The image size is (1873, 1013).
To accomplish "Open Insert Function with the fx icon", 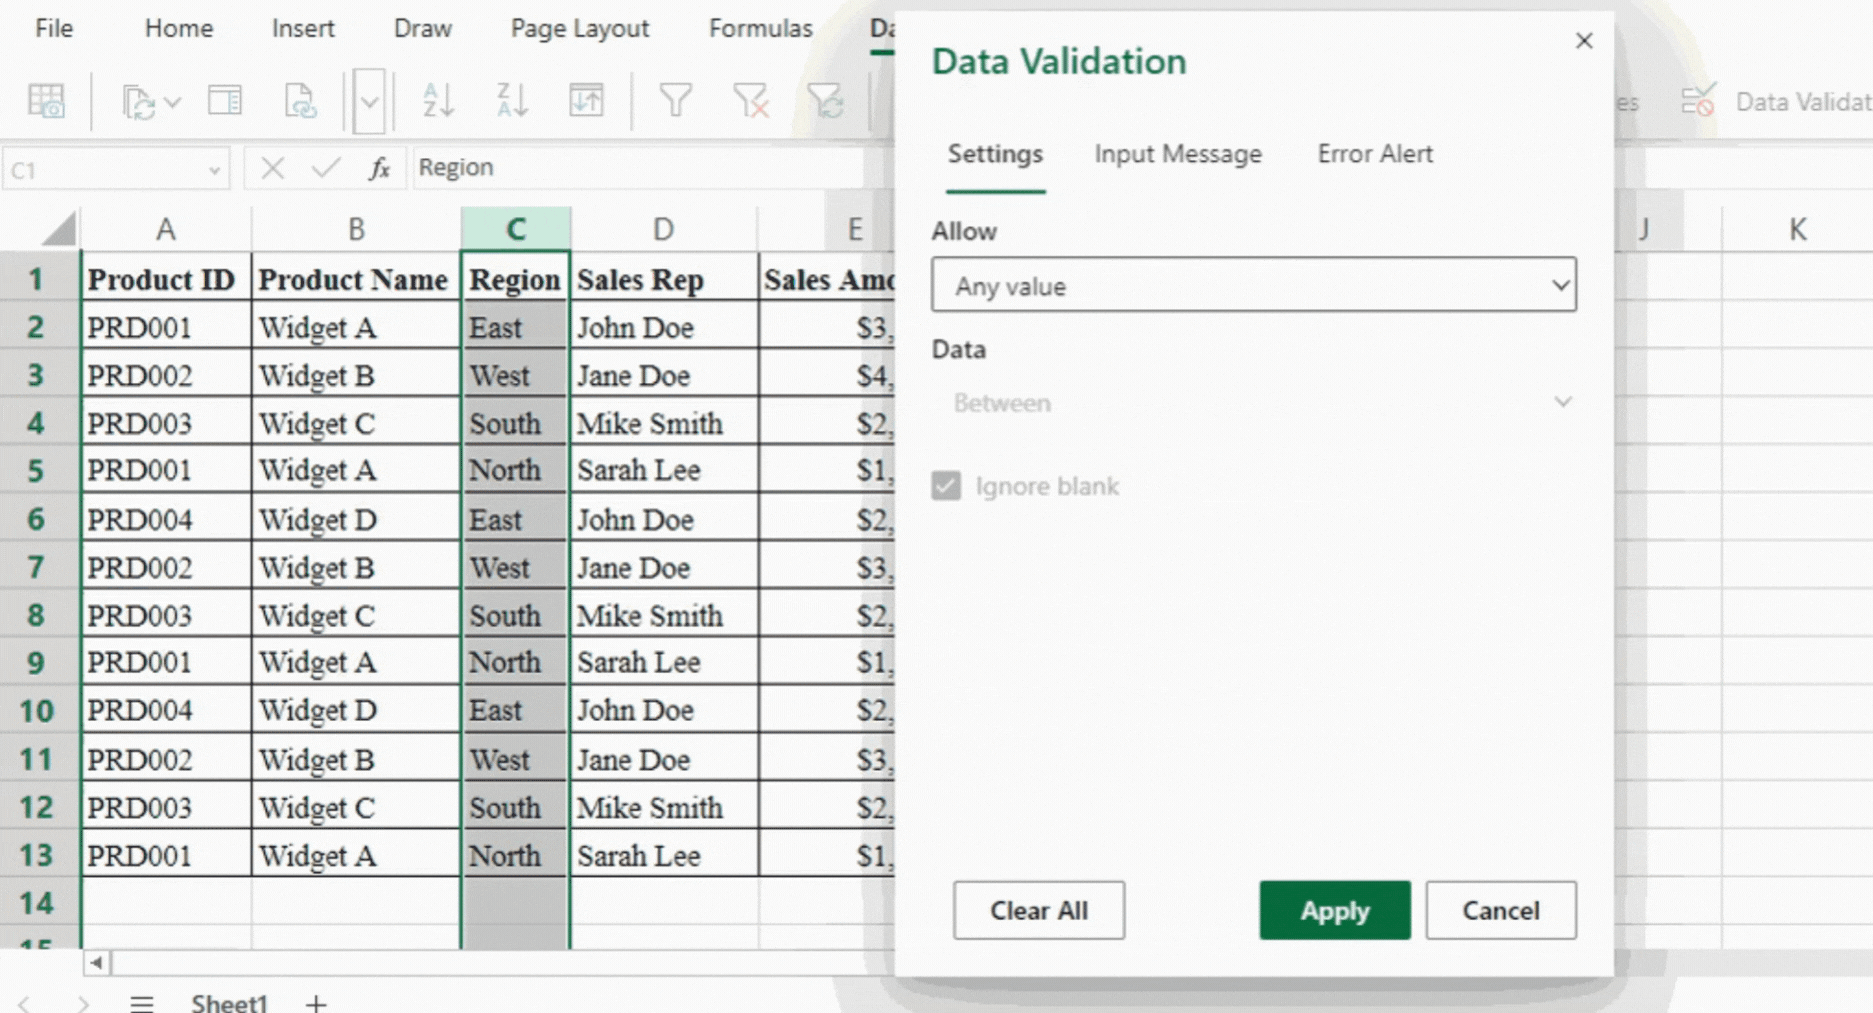I will (379, 168).
